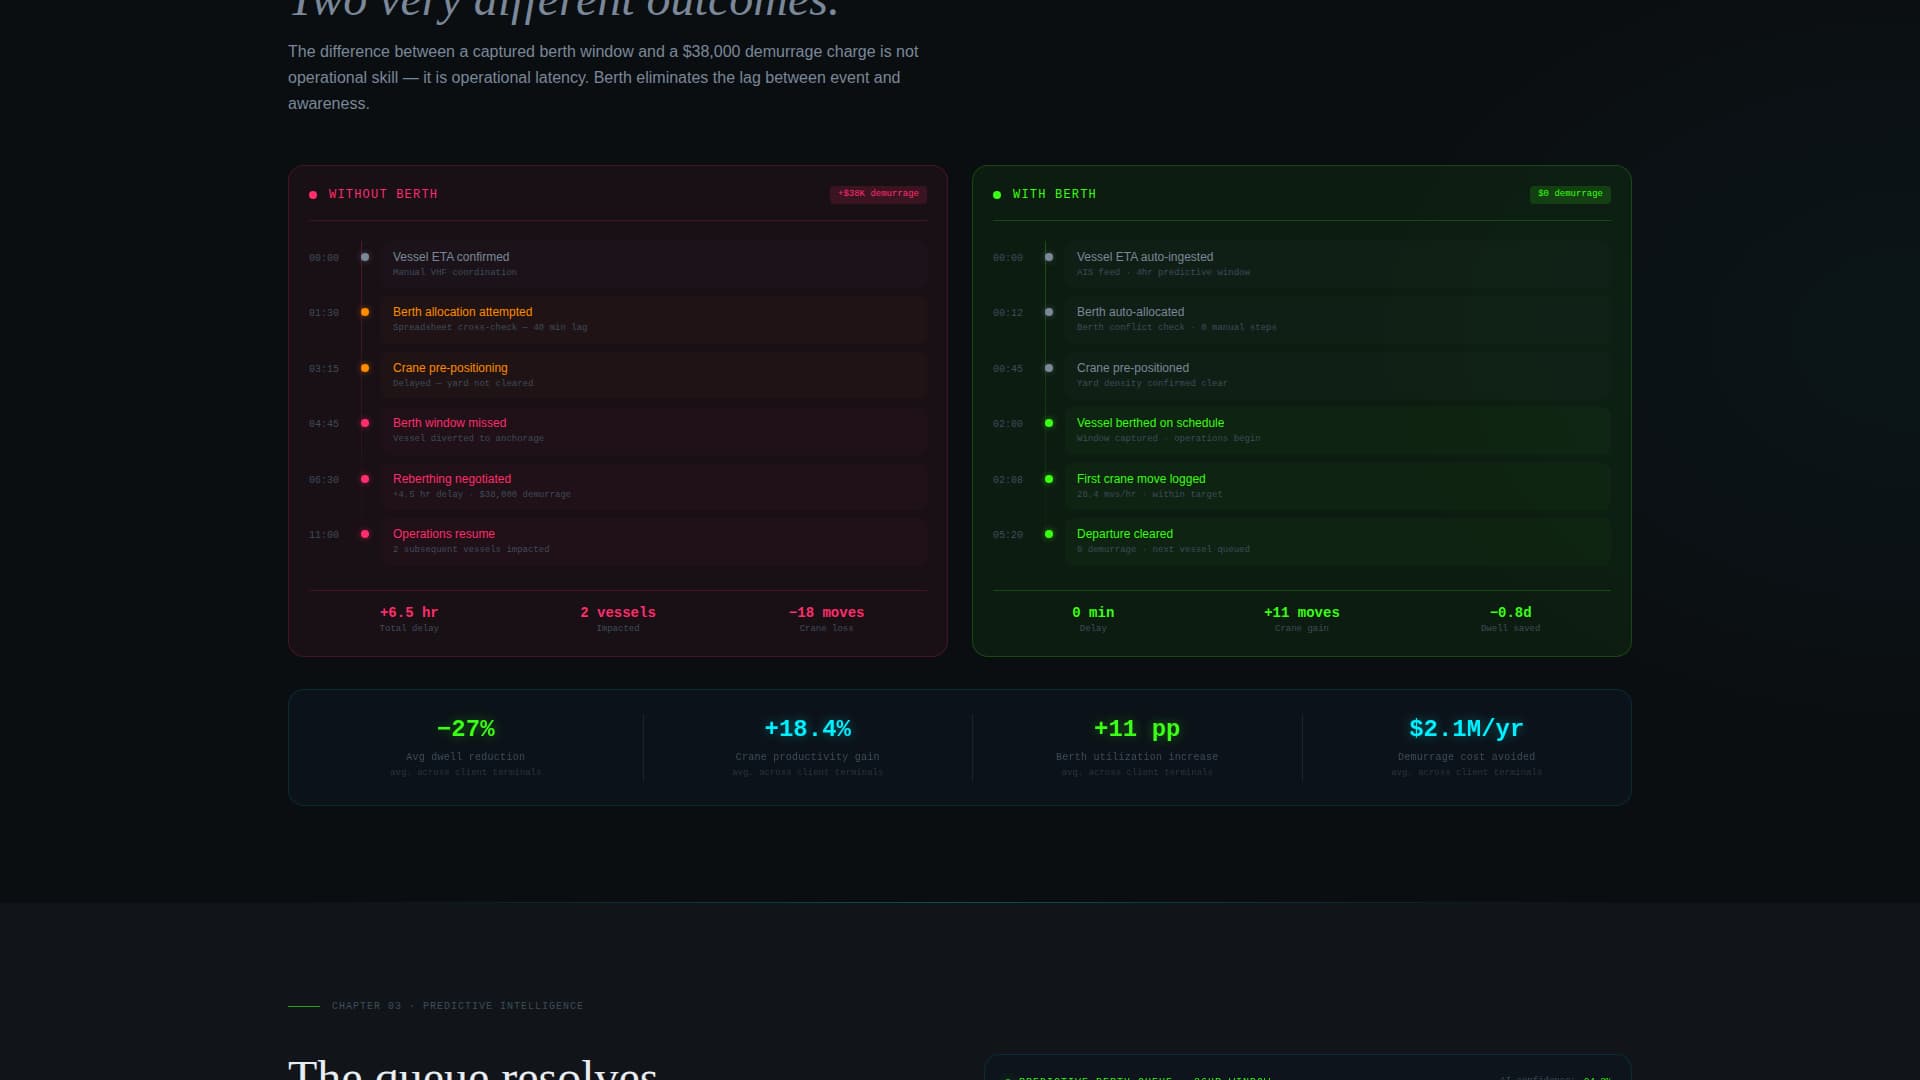Image resolution: width=1920 pixels, height=1080 pixels.
Task: Select the Berth window missed event title
Action: (449, 423)
